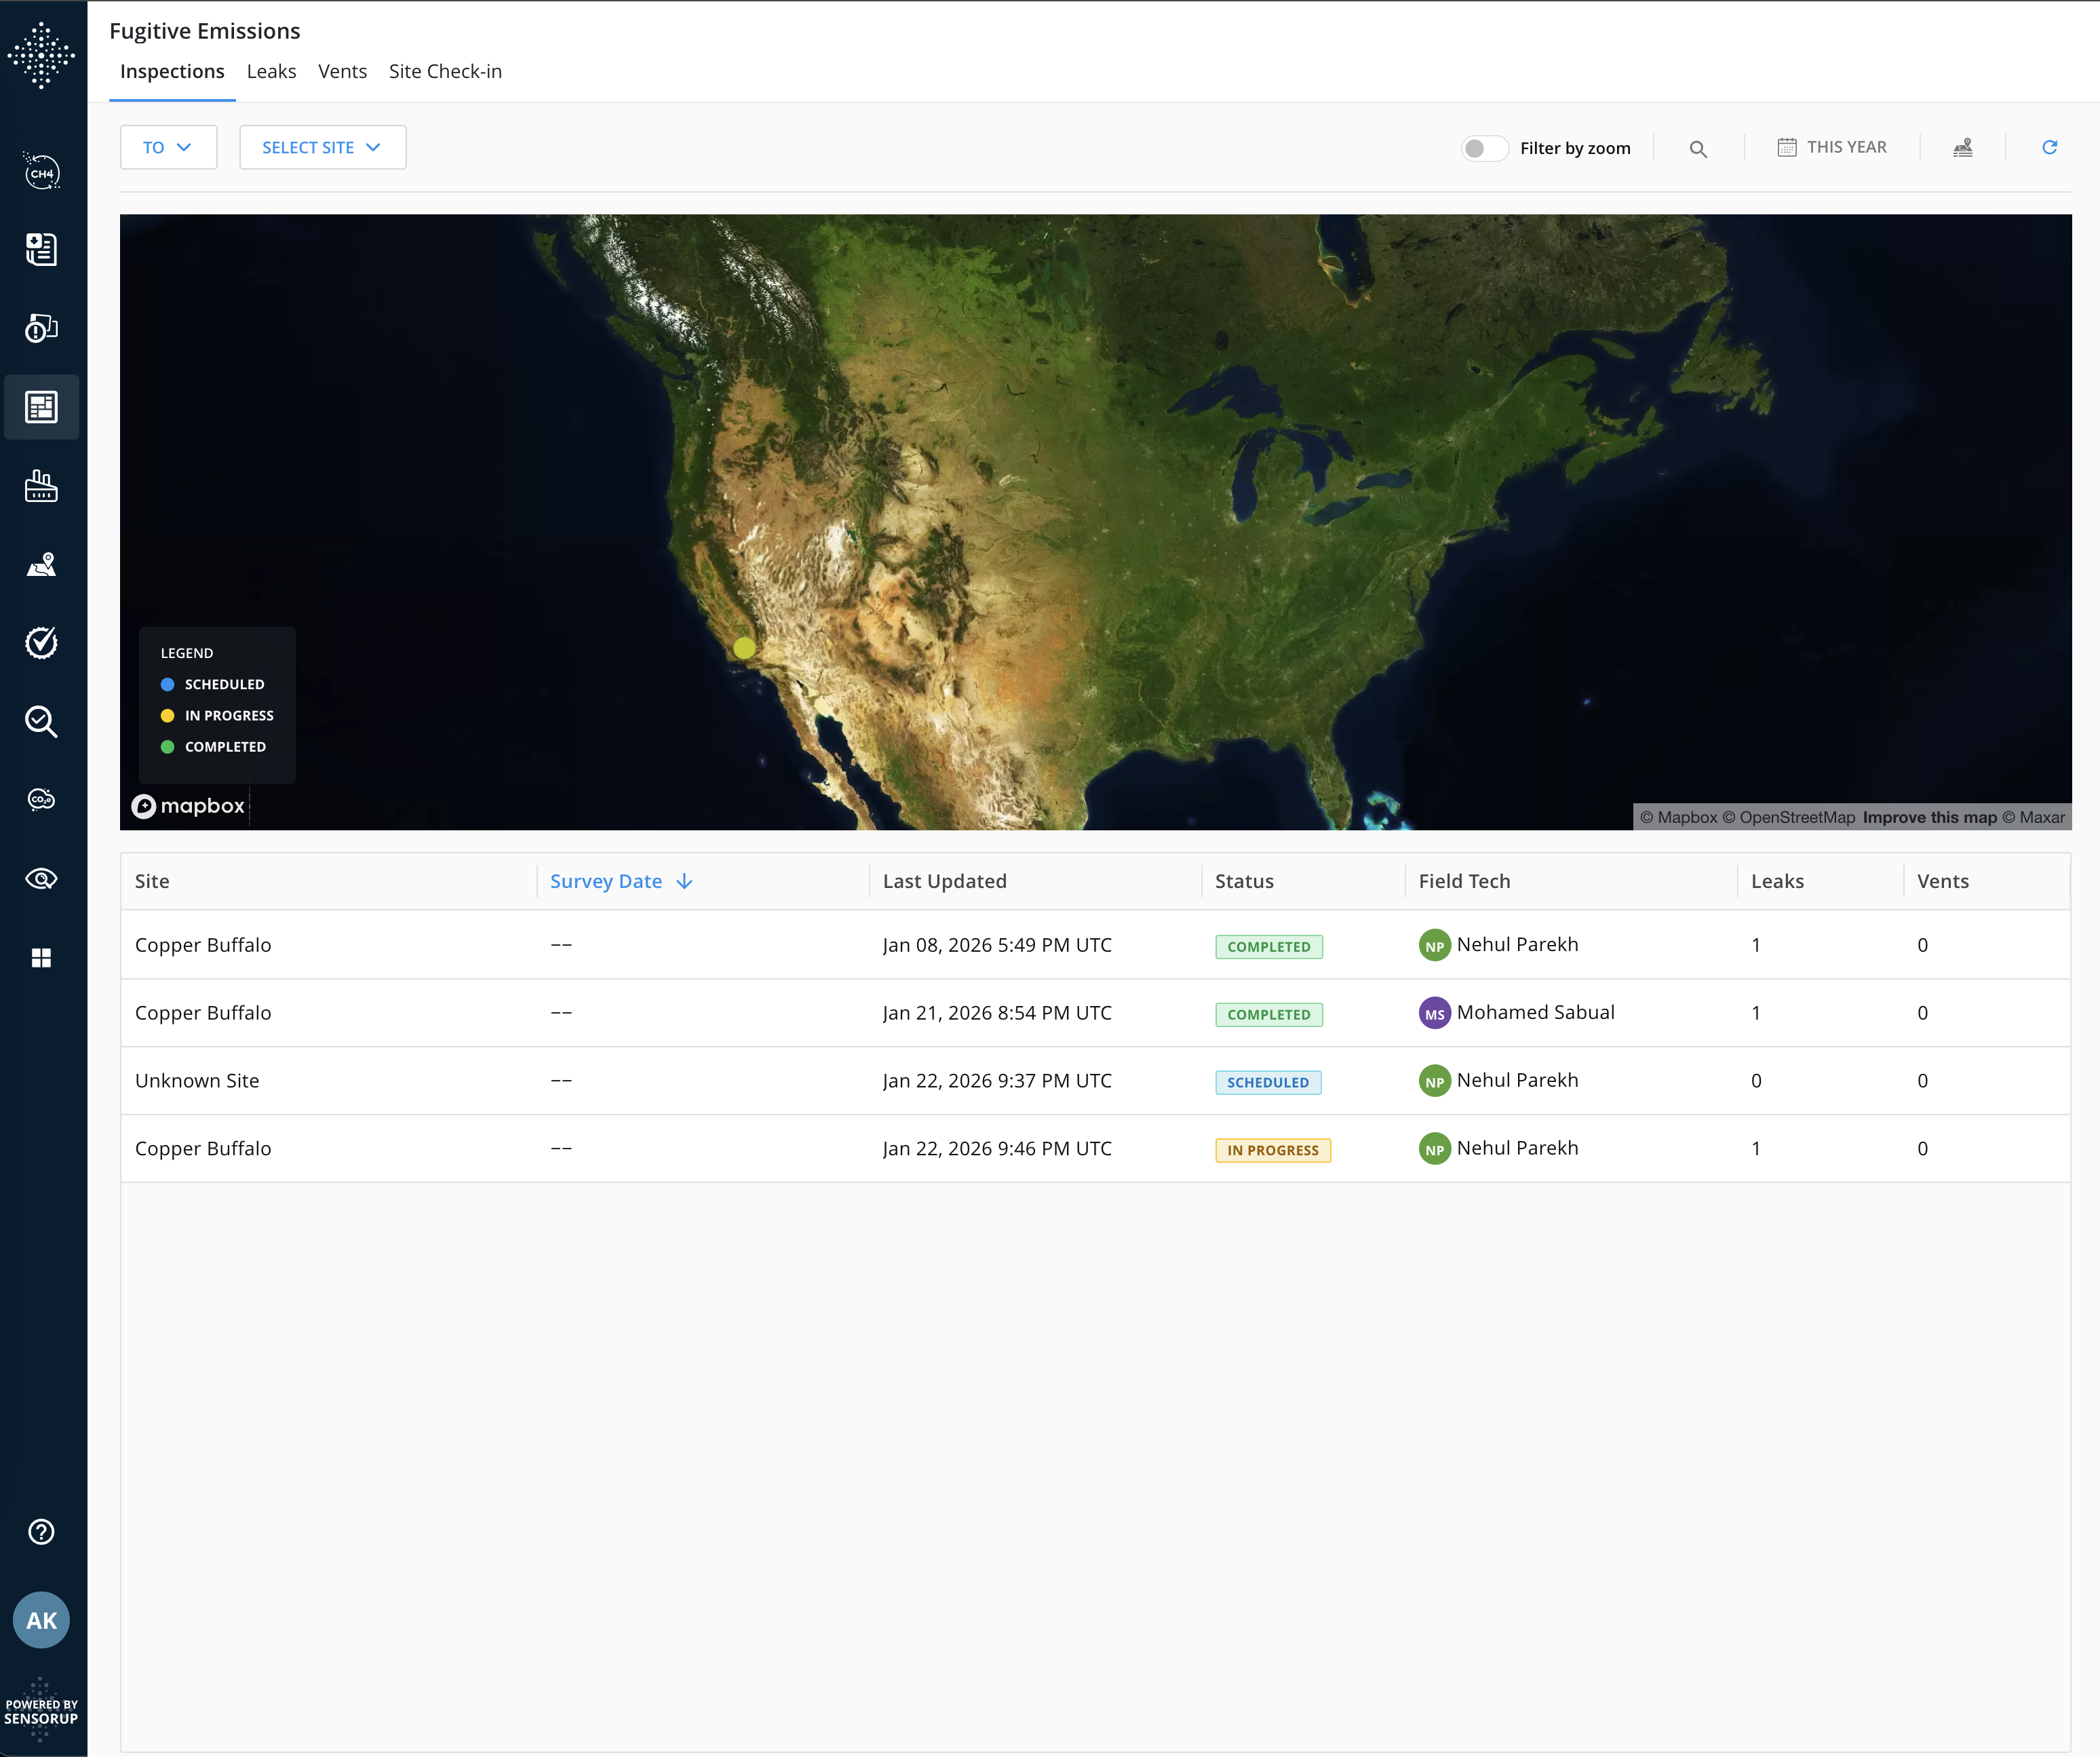The image size is (2100, 1757).
Task: Select the highlighted dashboard table sidebar icon
Action: (41, 407)
